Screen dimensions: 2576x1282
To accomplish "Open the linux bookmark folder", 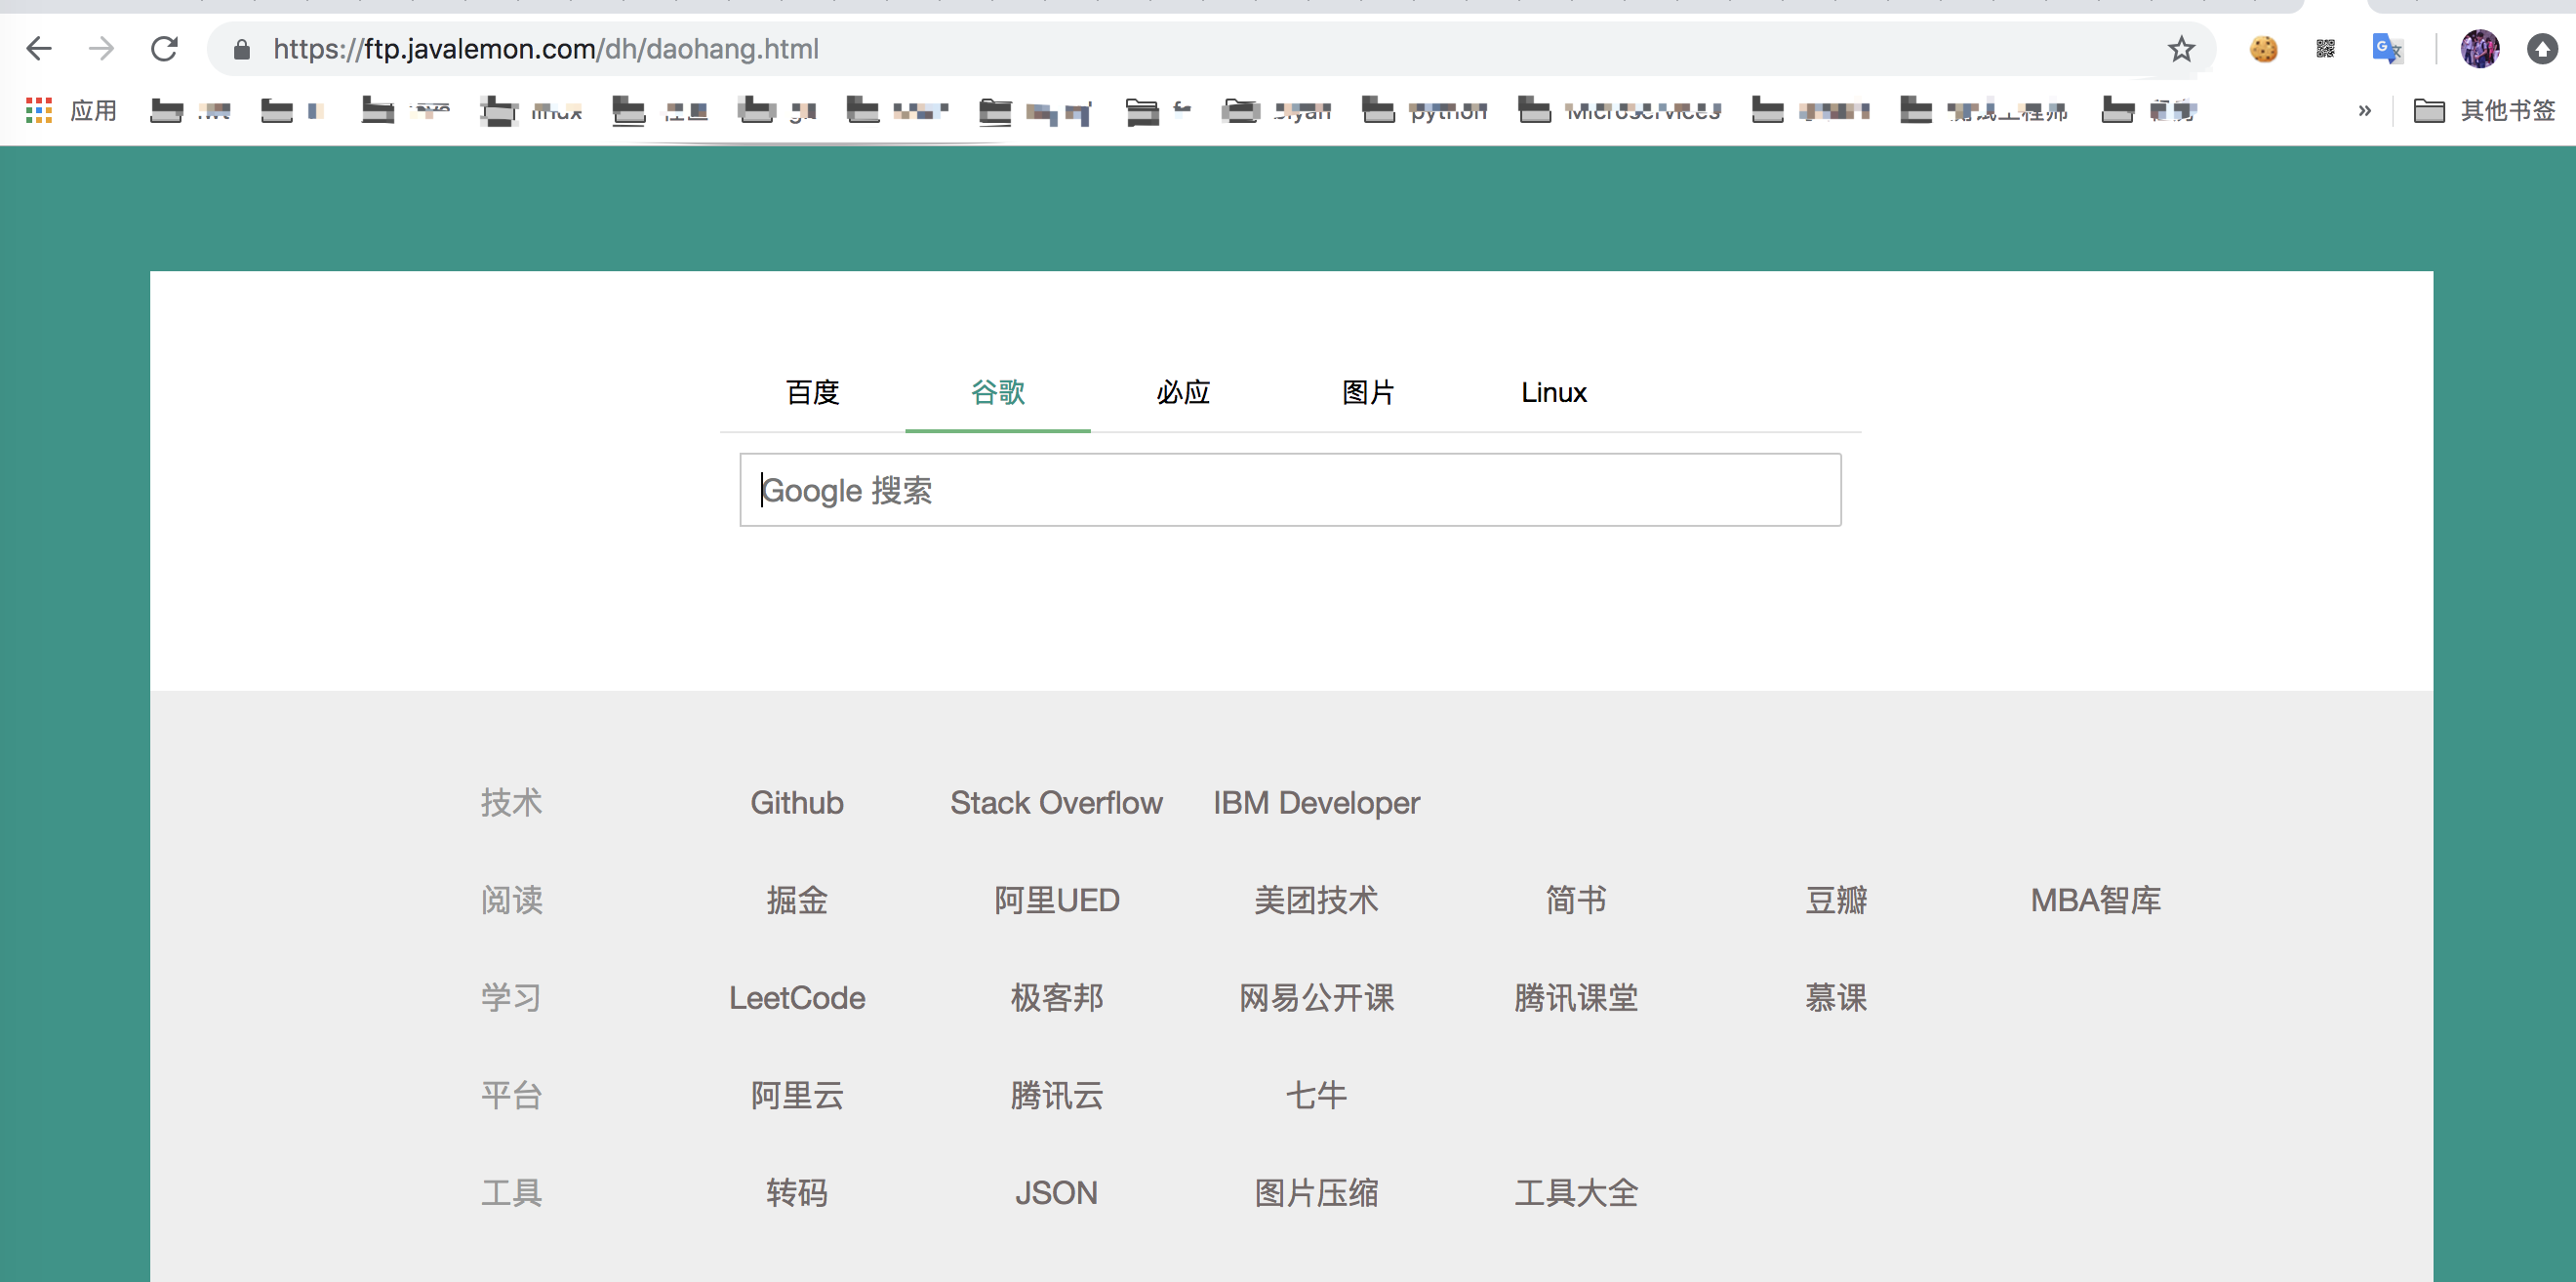I will pos(531,110).
